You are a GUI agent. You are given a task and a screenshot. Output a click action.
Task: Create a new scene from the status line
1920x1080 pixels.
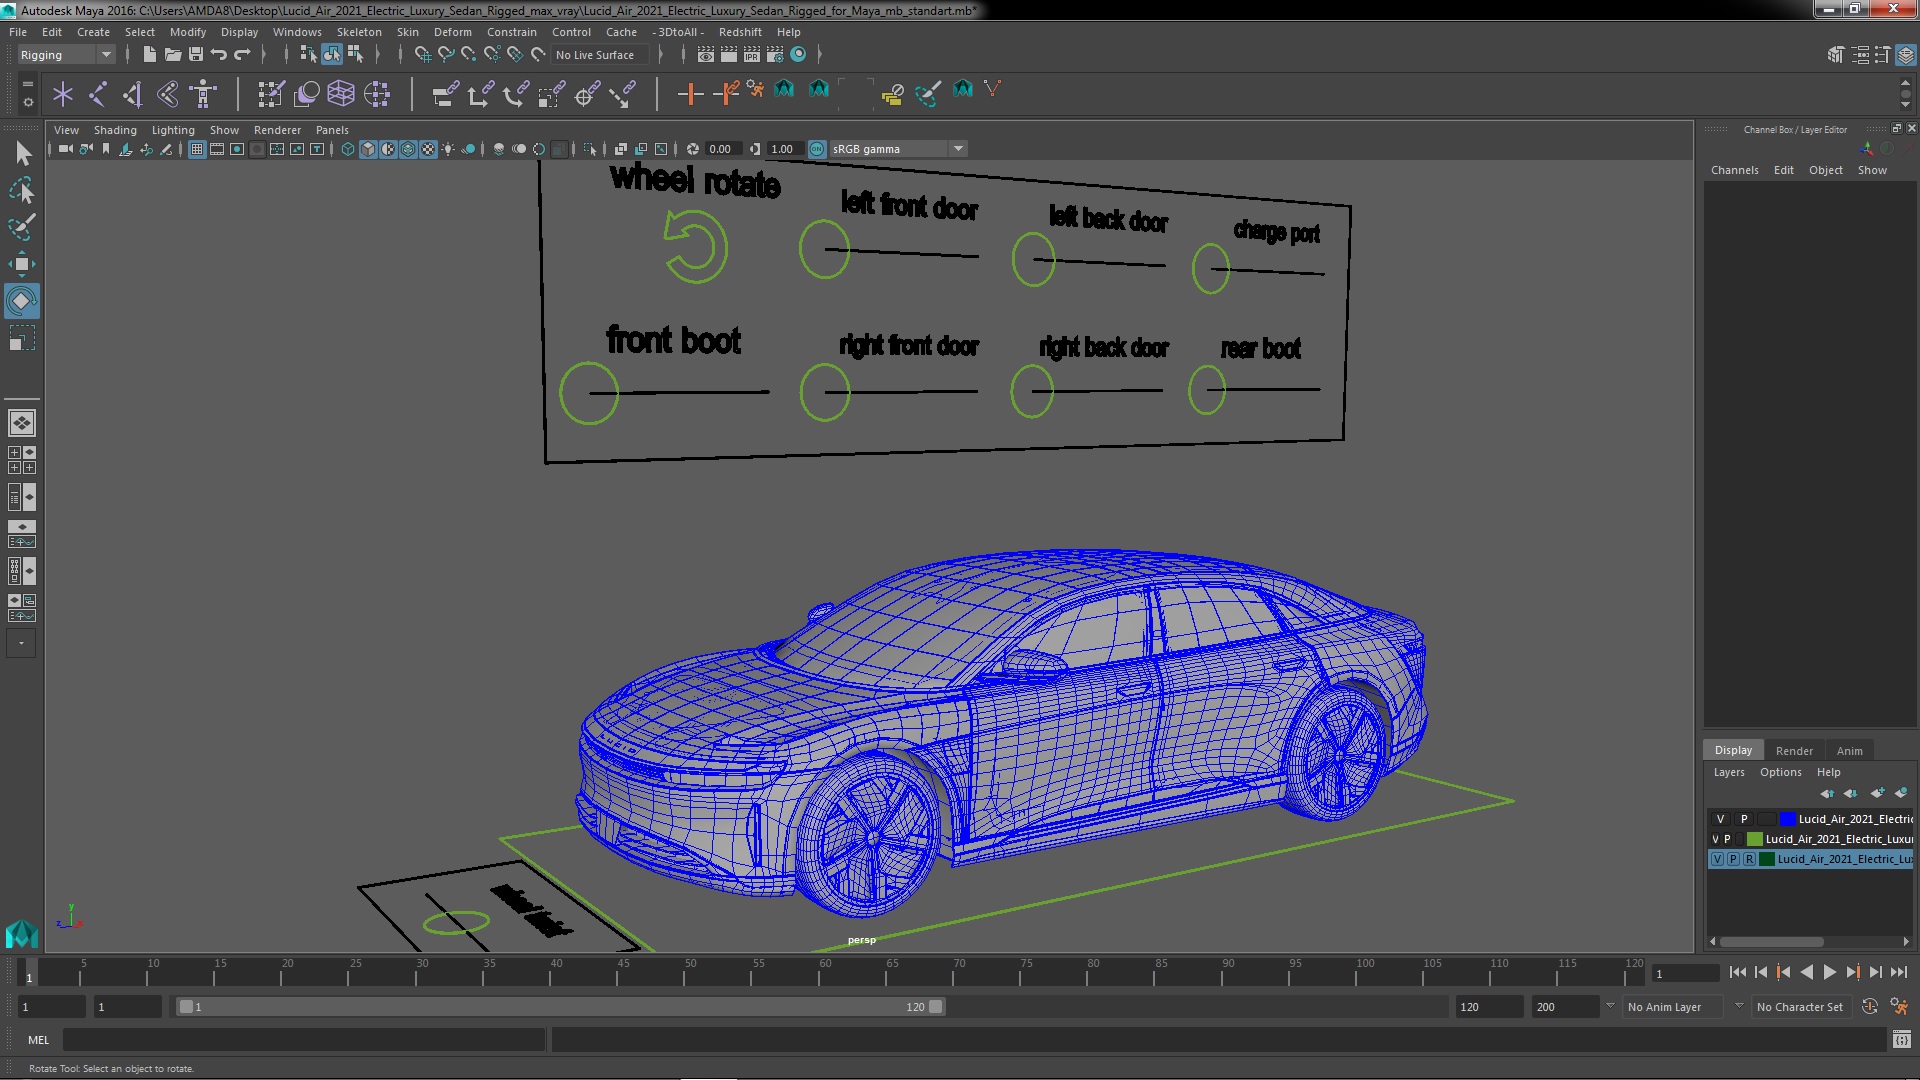click(x=149, y=55)
